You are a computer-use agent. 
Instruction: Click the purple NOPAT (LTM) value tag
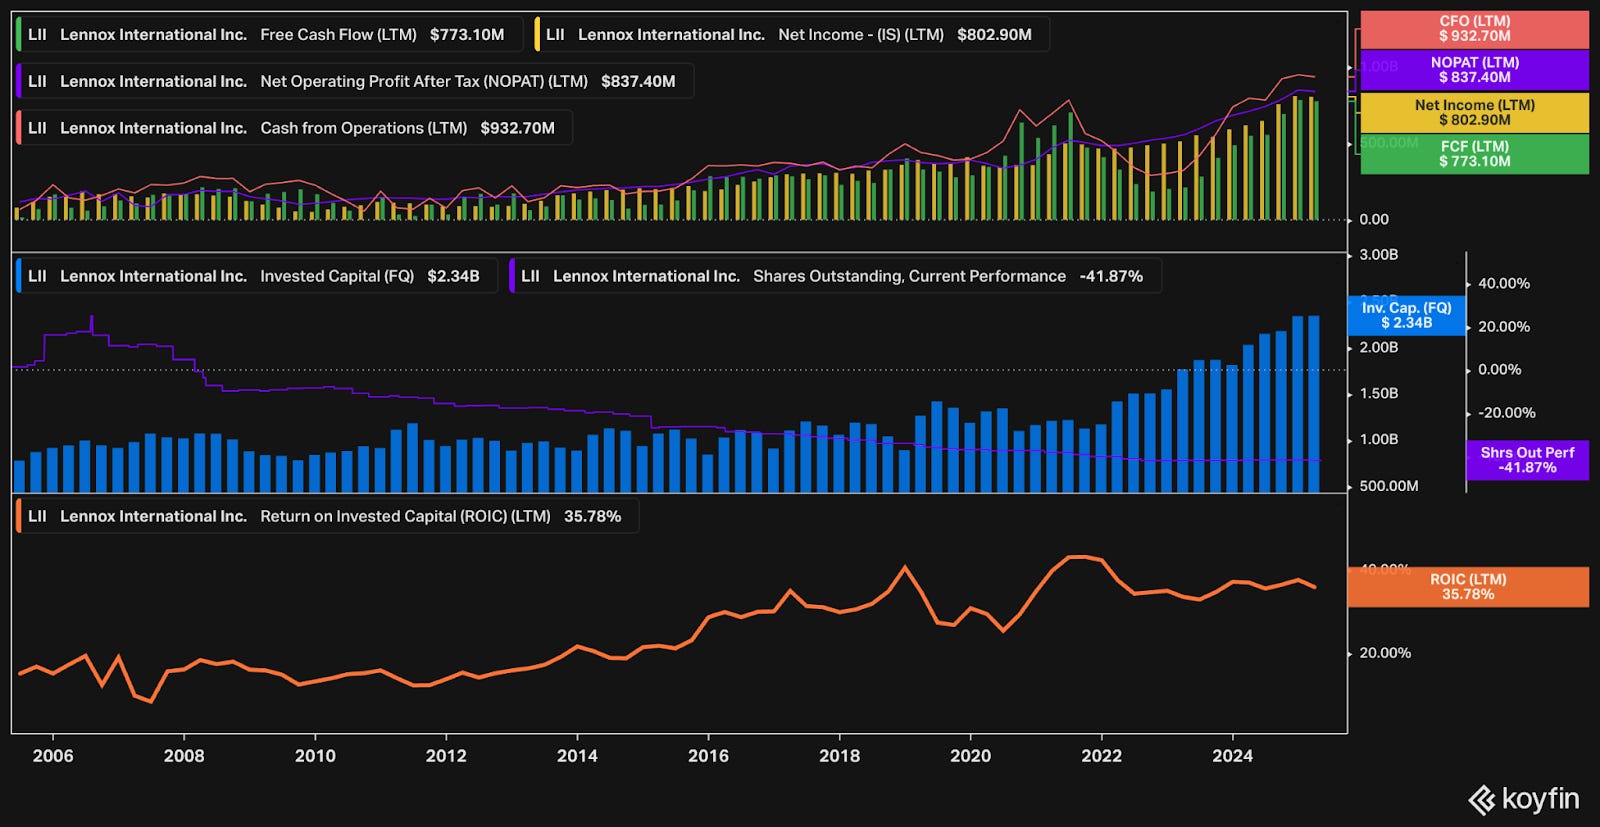pos(1474,70)
